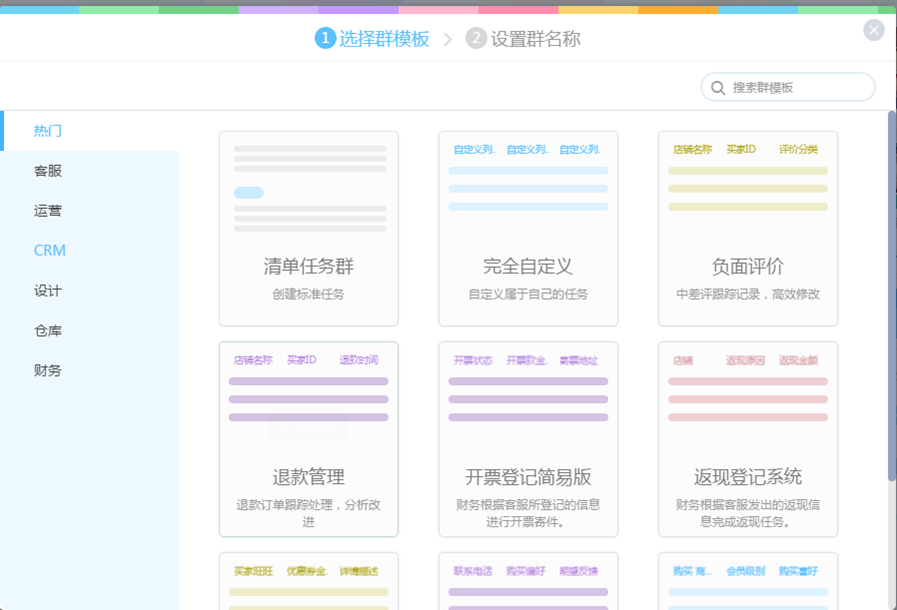Click the 自定义属于自己的任务 description
This screenshot has width=897, height=610.
pyautogui.click(x=528, y=294)
